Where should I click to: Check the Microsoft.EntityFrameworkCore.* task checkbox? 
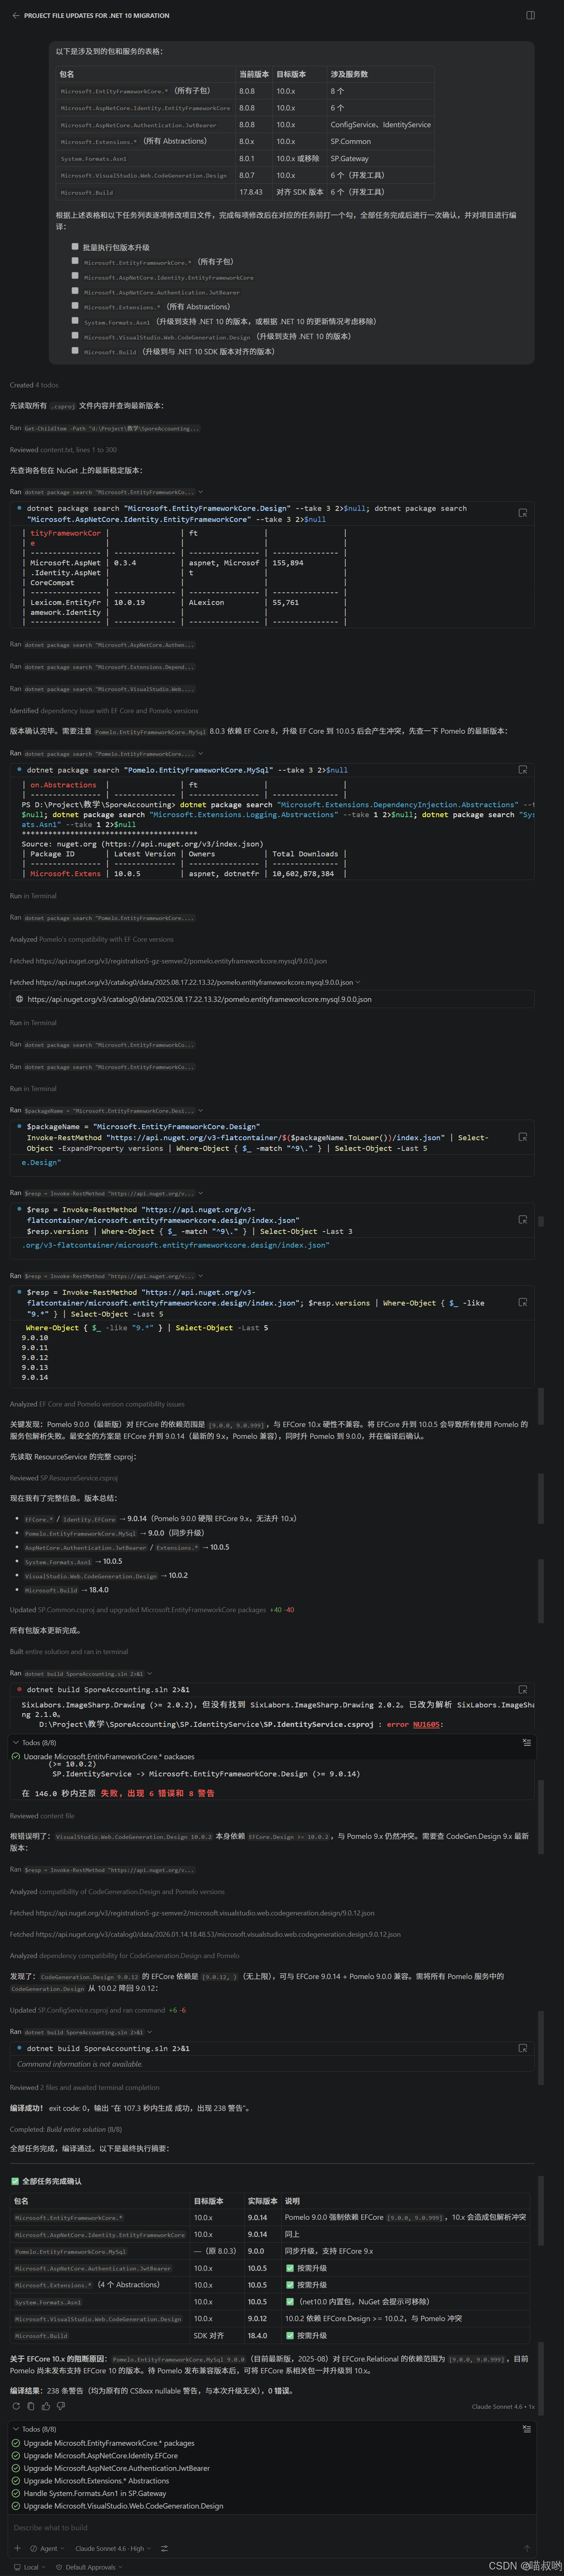tap(75, 261)
